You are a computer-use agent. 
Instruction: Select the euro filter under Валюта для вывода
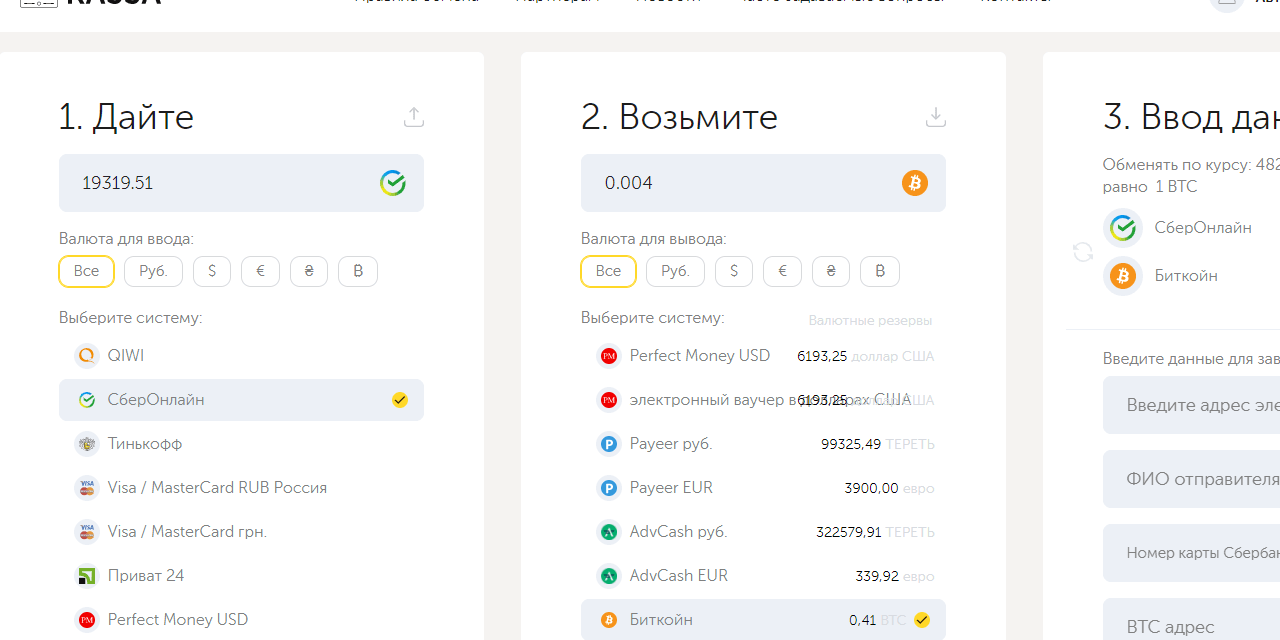coord(782,271)
